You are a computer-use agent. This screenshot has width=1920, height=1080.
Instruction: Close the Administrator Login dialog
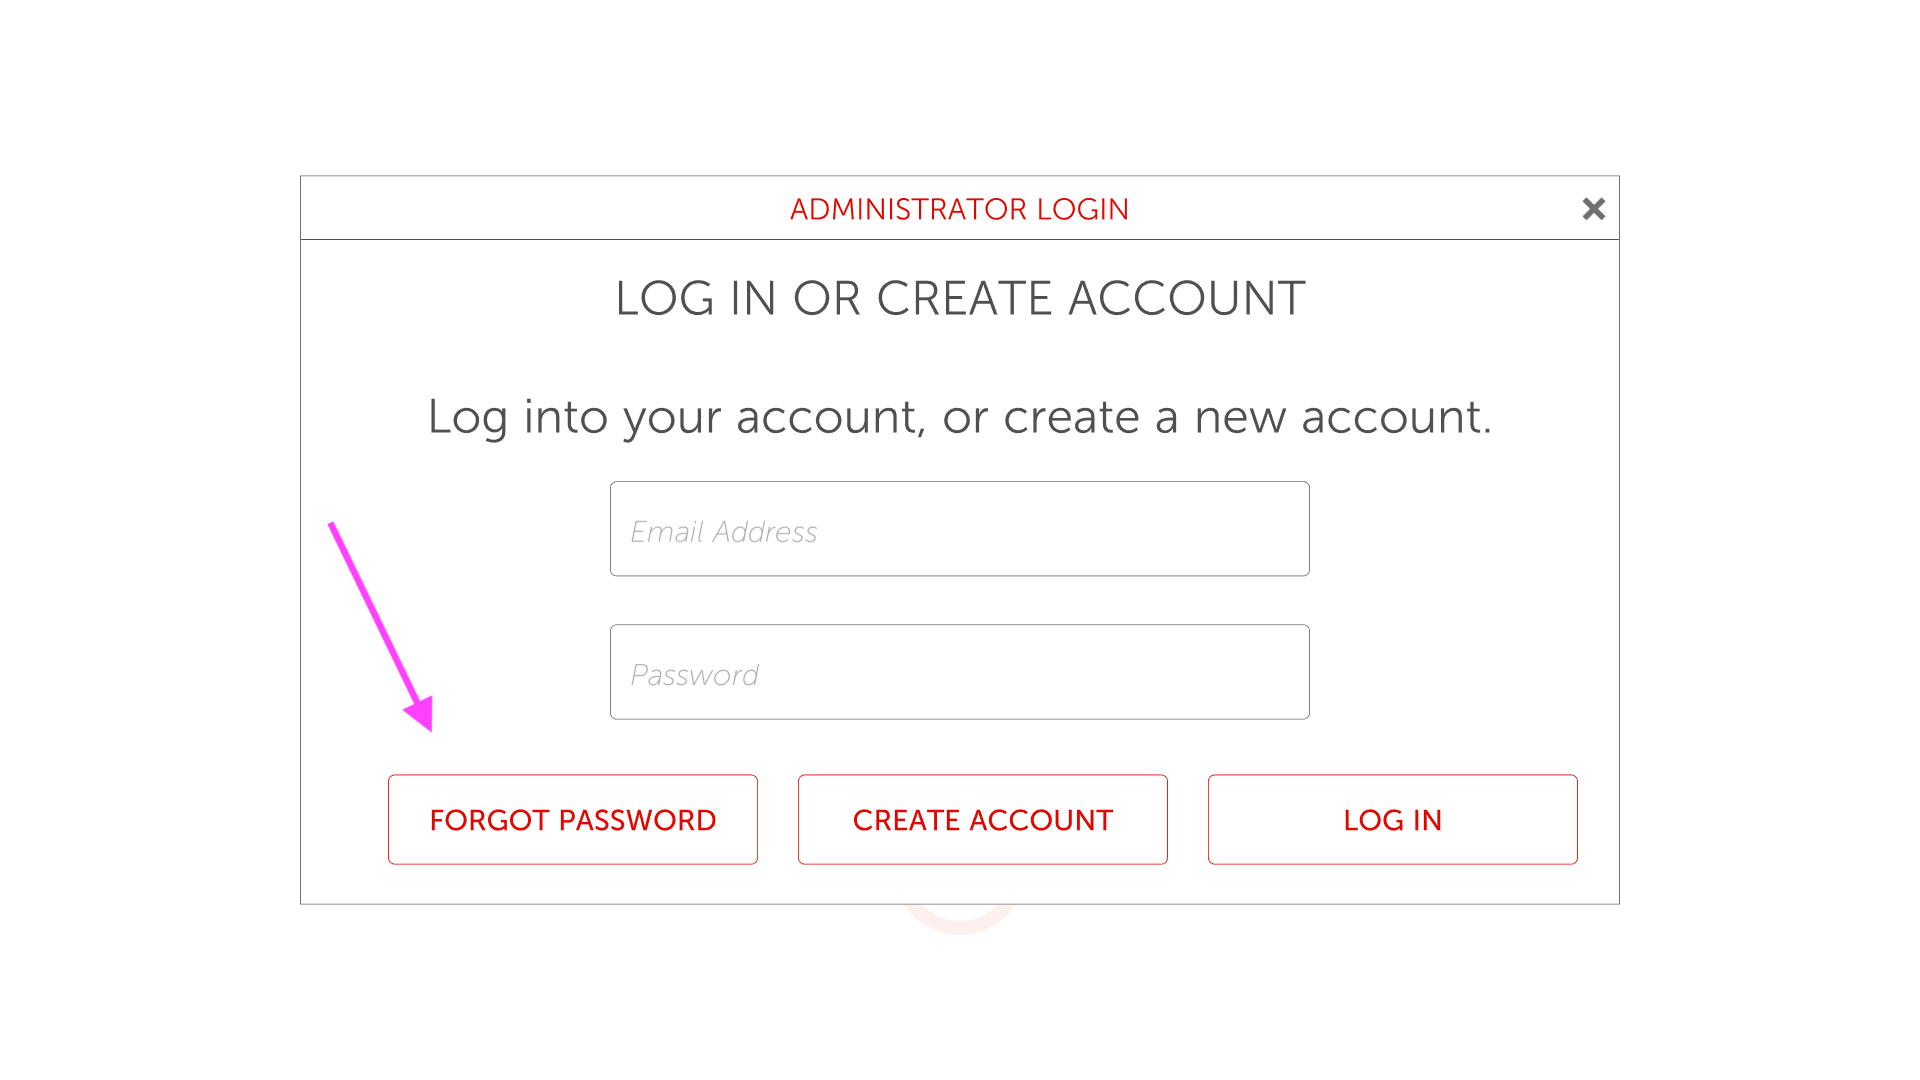[1593, 209]
